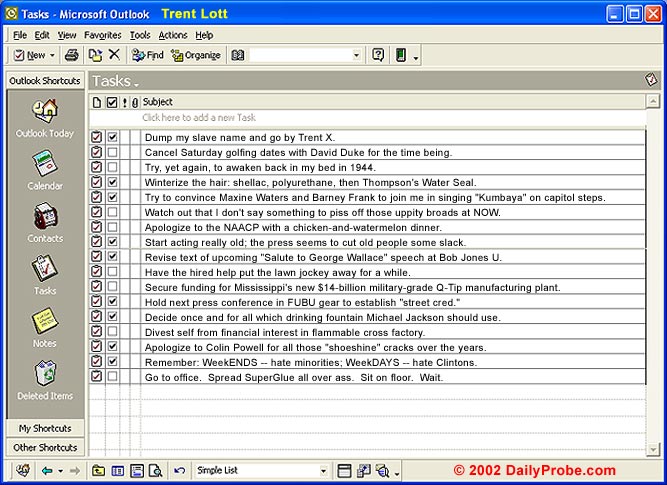Viewport: 667px width, 485px height.
Task: Mark the "Cancel Saturday golfing dates" task complete
Action: 113,153
